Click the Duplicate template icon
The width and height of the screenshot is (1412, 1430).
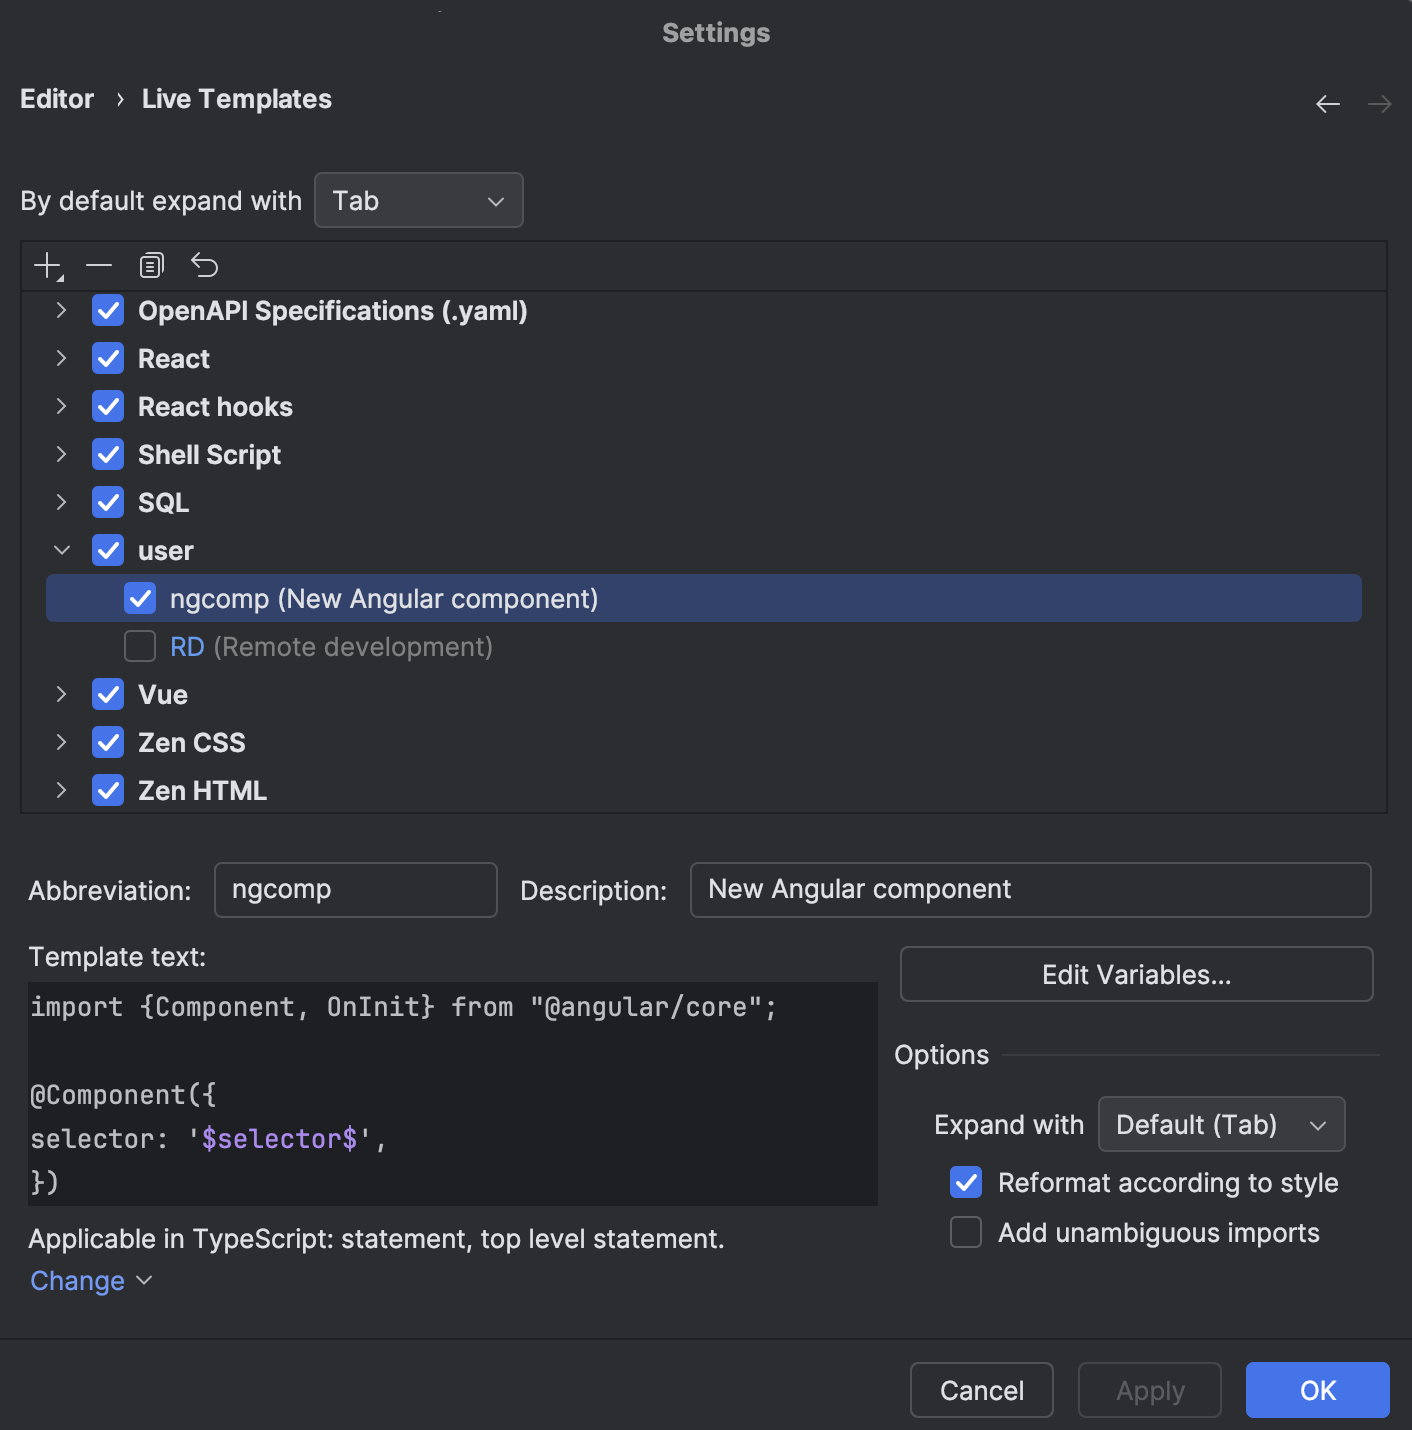(151, 266)
